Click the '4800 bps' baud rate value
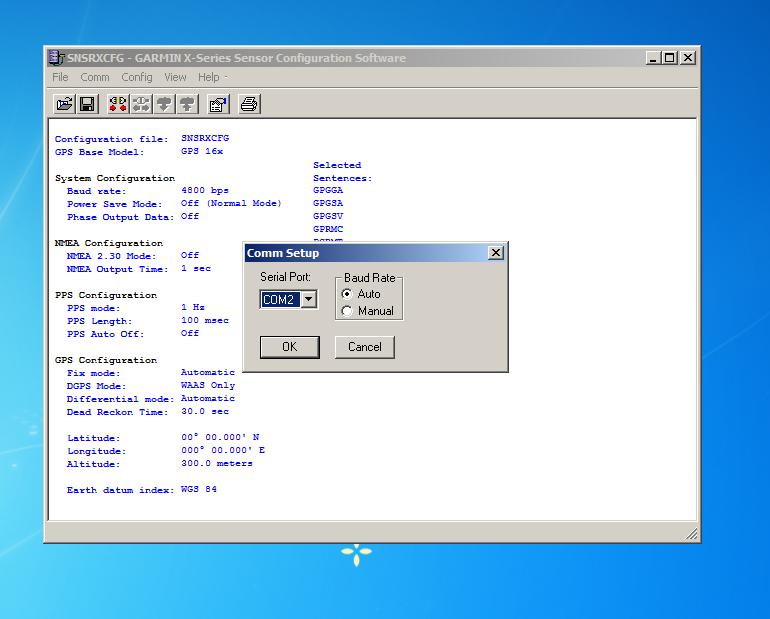The width and height of the screenshot is (770, 619). click(205, 190)
